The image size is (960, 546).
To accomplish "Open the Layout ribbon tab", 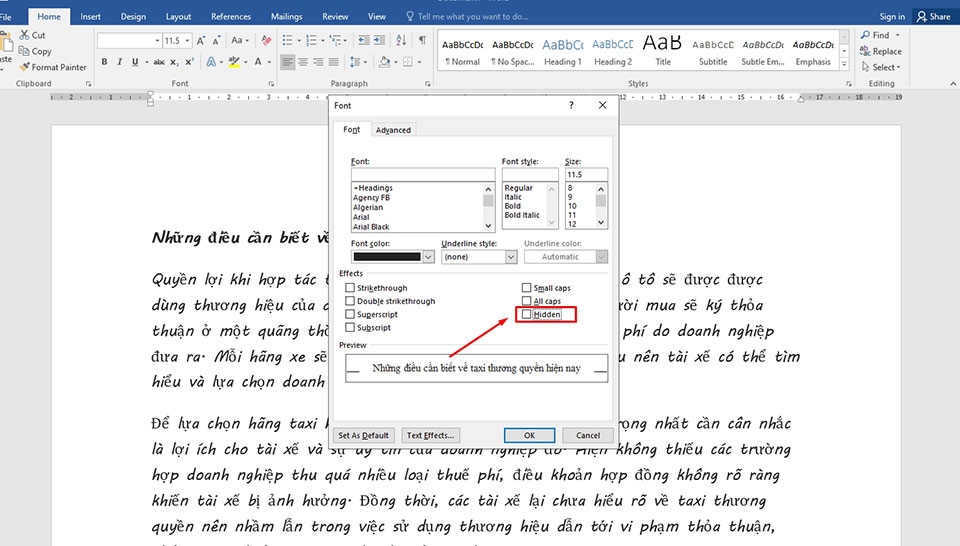I will pos(178,17).
